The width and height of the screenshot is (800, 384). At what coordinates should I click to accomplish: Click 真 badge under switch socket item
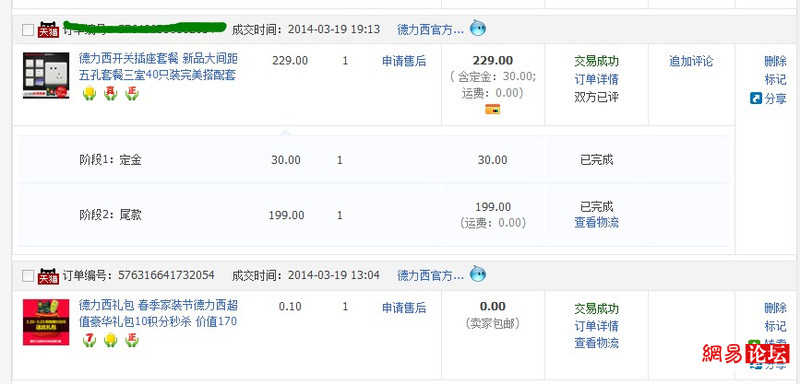110,93
